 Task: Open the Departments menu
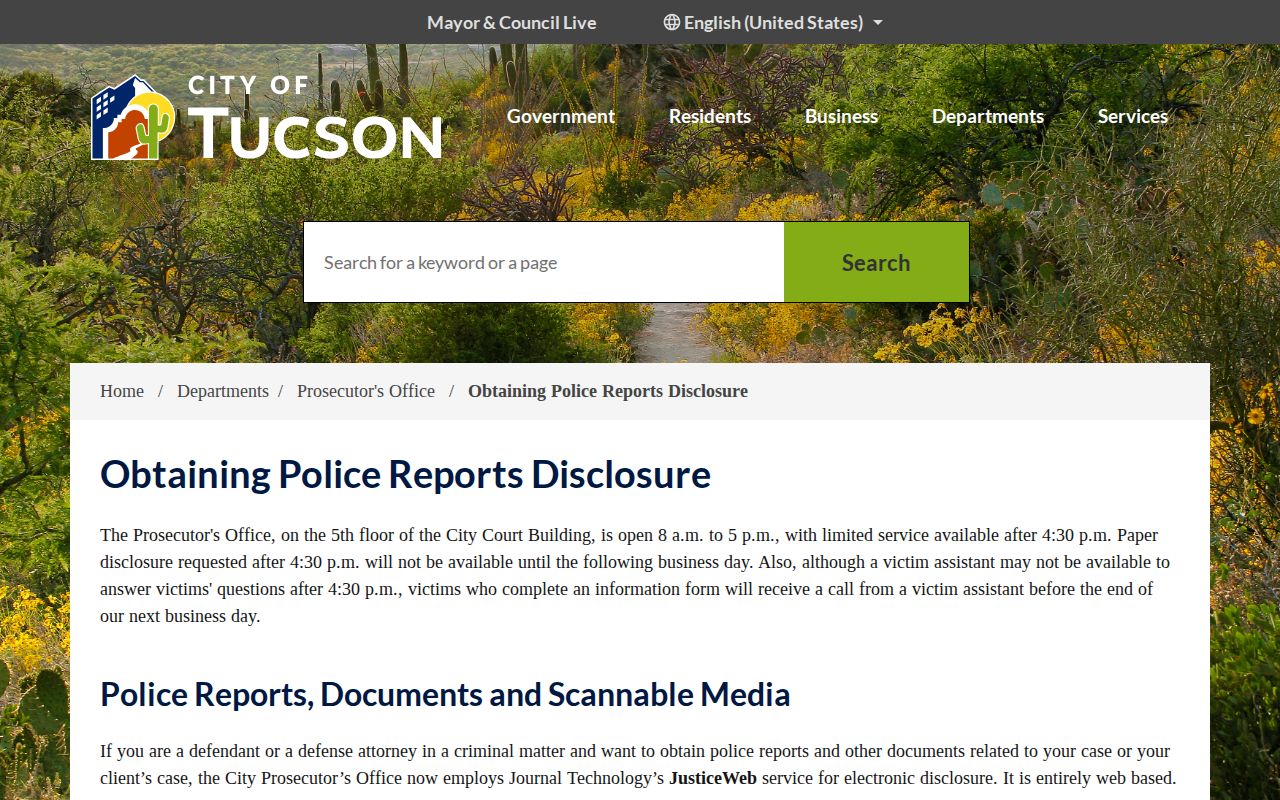tap(988, 116)
